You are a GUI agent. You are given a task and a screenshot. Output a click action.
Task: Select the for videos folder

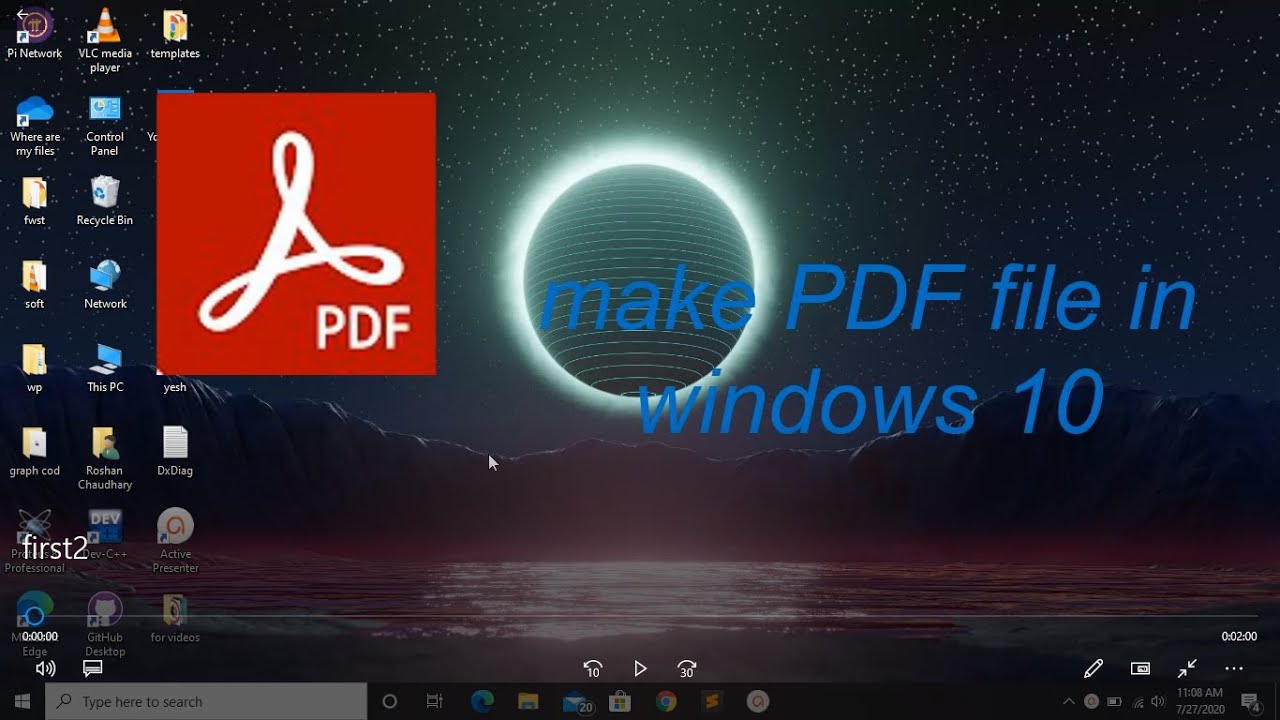click(x=175, y=617)
